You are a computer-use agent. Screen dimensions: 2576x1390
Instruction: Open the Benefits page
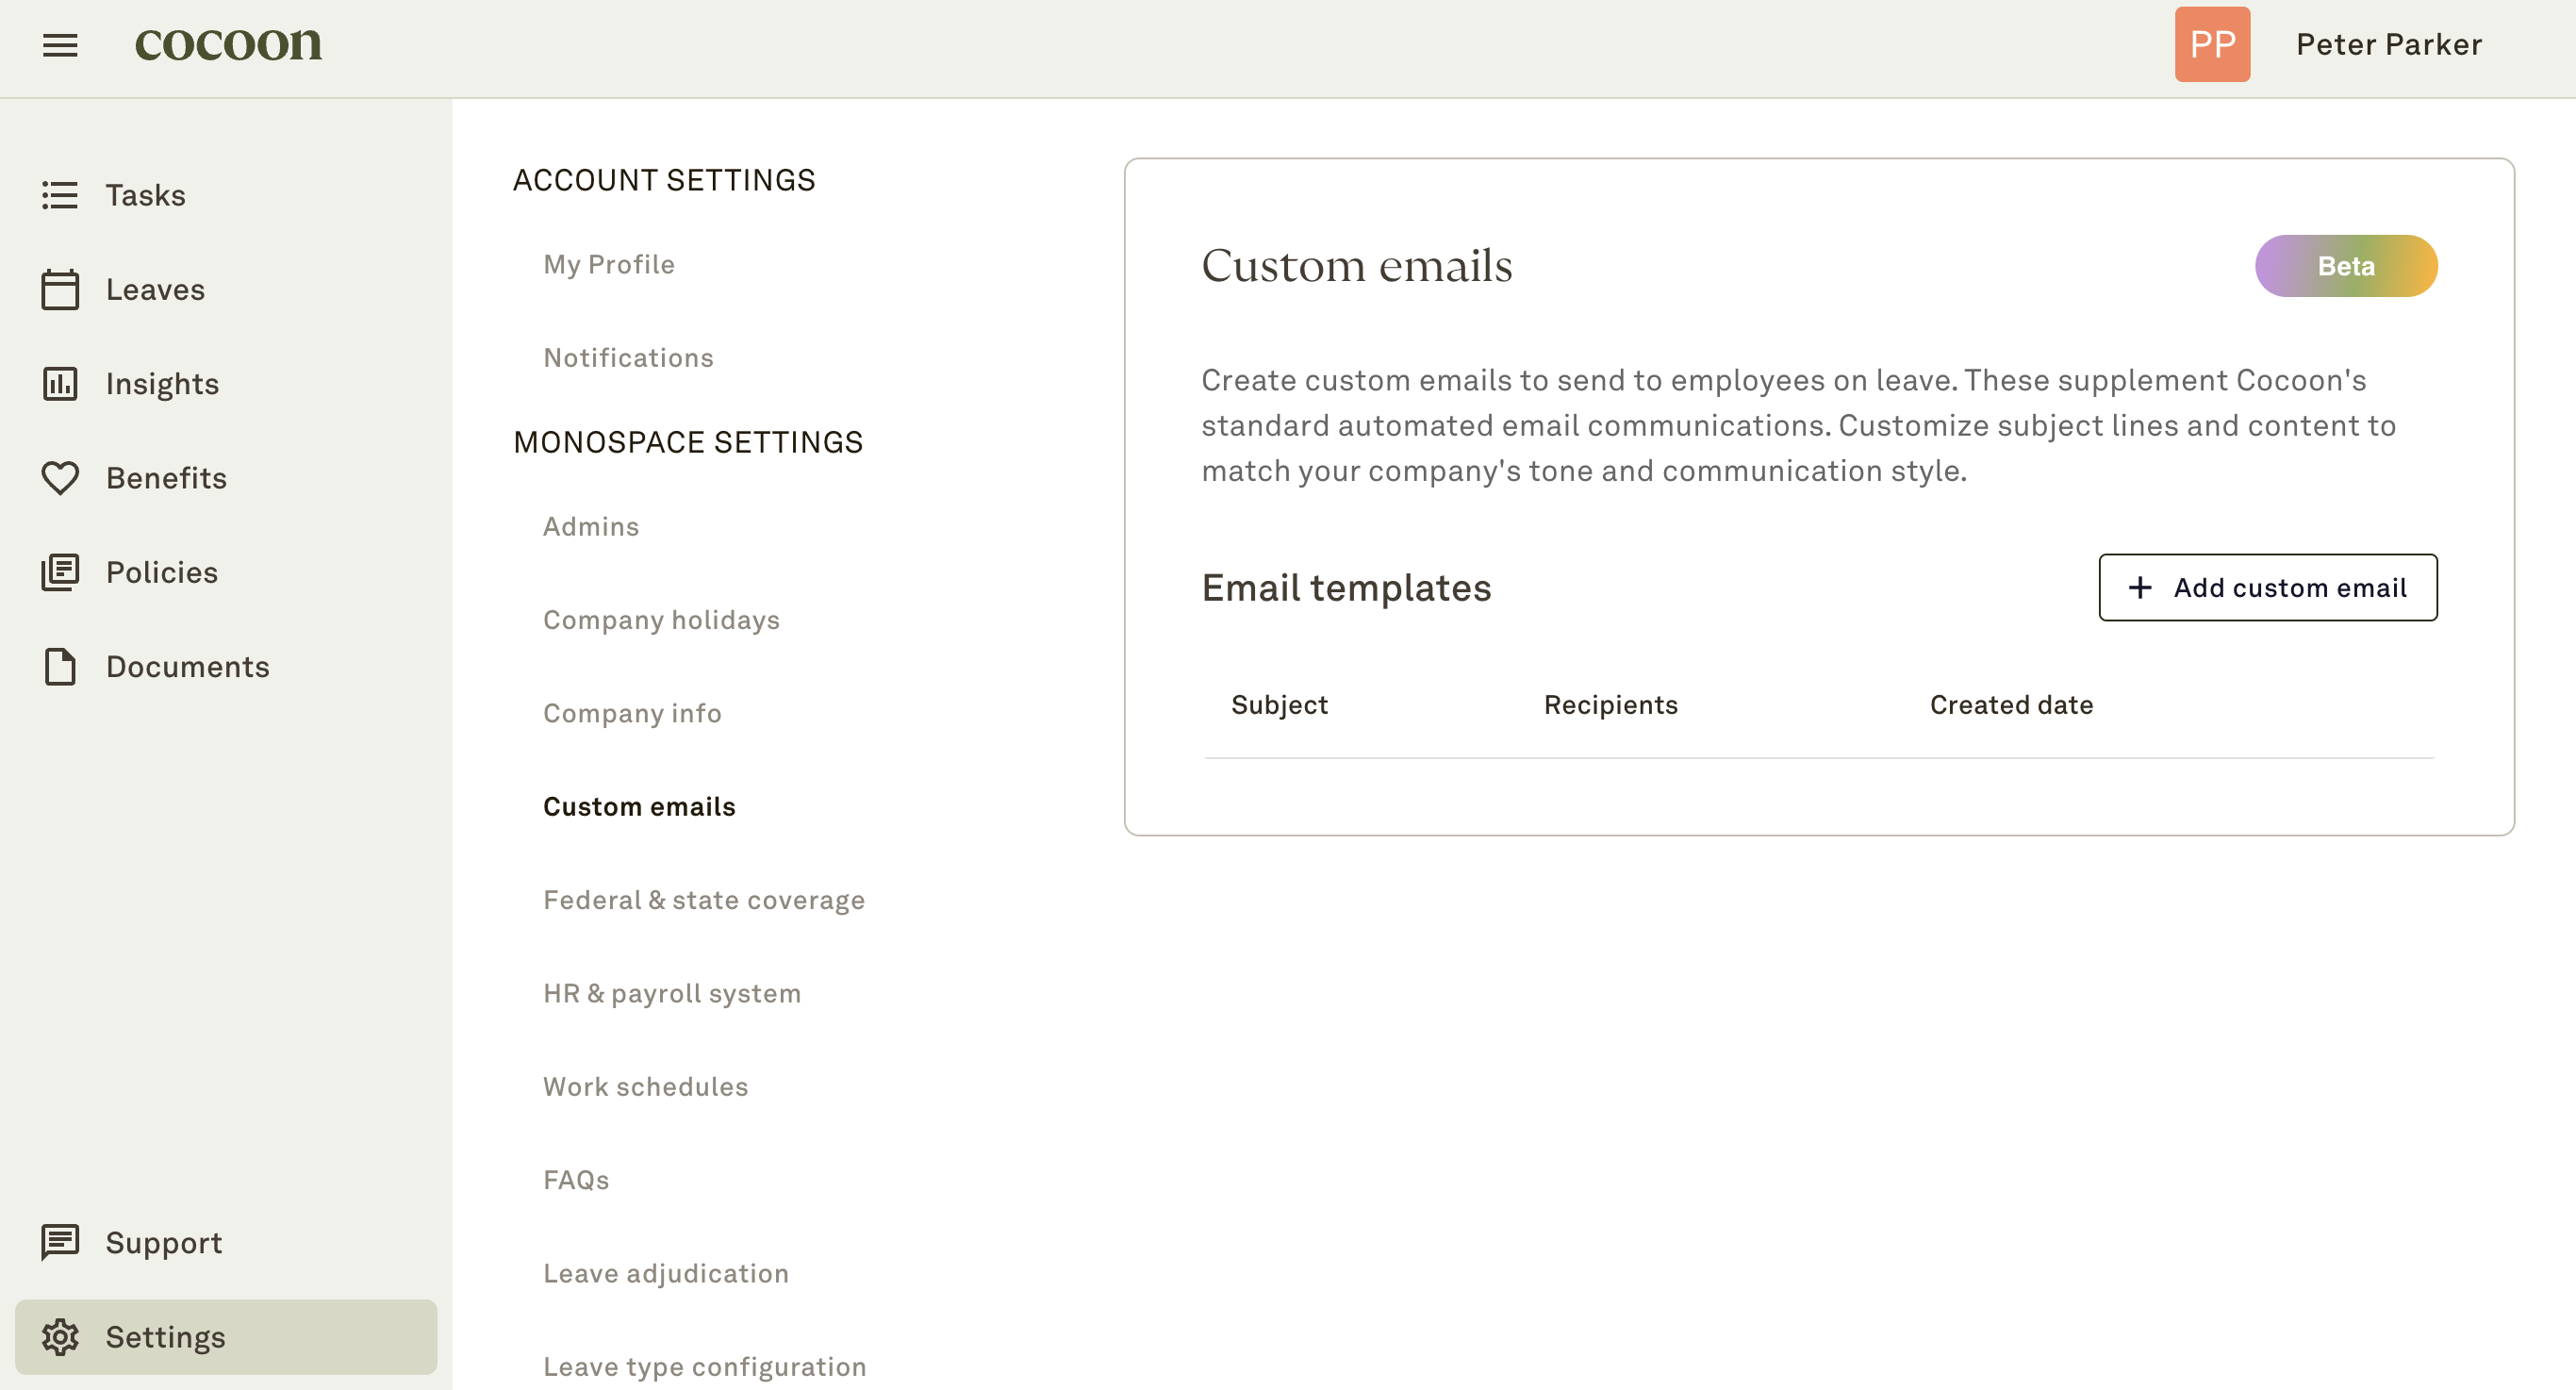coord(226,478)
